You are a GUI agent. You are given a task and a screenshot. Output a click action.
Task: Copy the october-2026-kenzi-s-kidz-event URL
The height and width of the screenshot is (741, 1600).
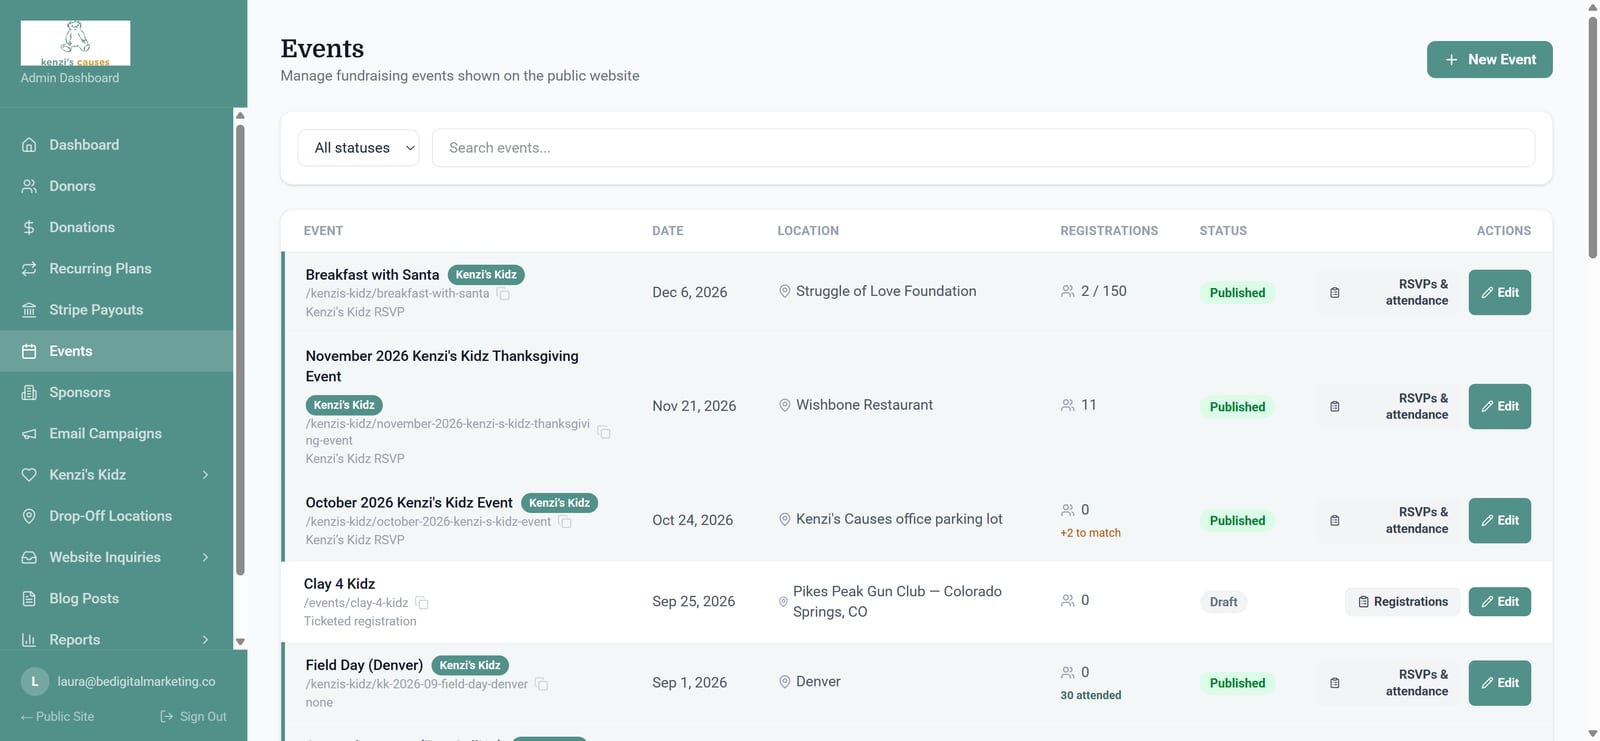(x=565, y=522)
